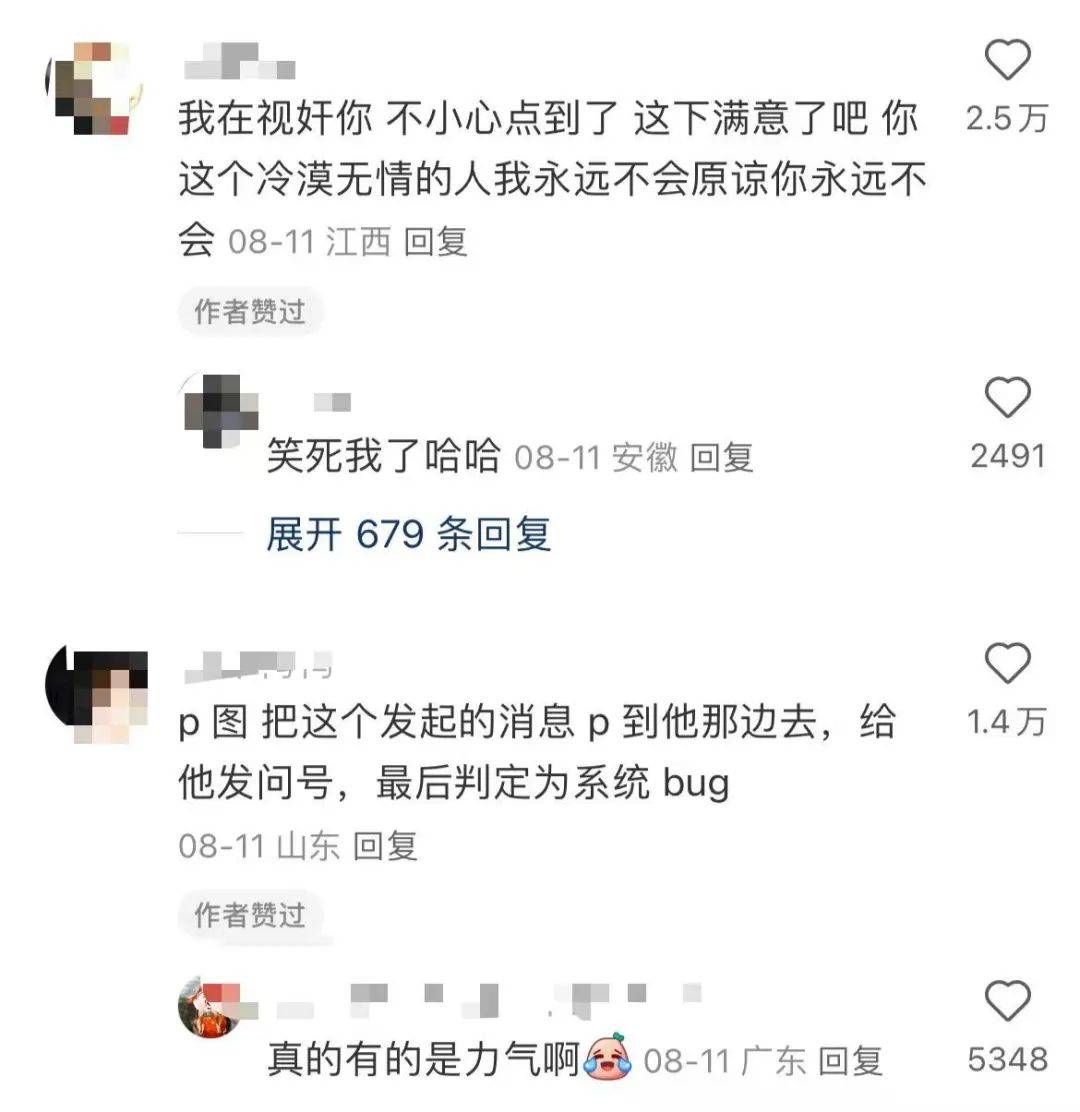The height and width of the screenshot is (1112, 1080).
Task: Open username above p图 comment
Action: tap(258, 667)
